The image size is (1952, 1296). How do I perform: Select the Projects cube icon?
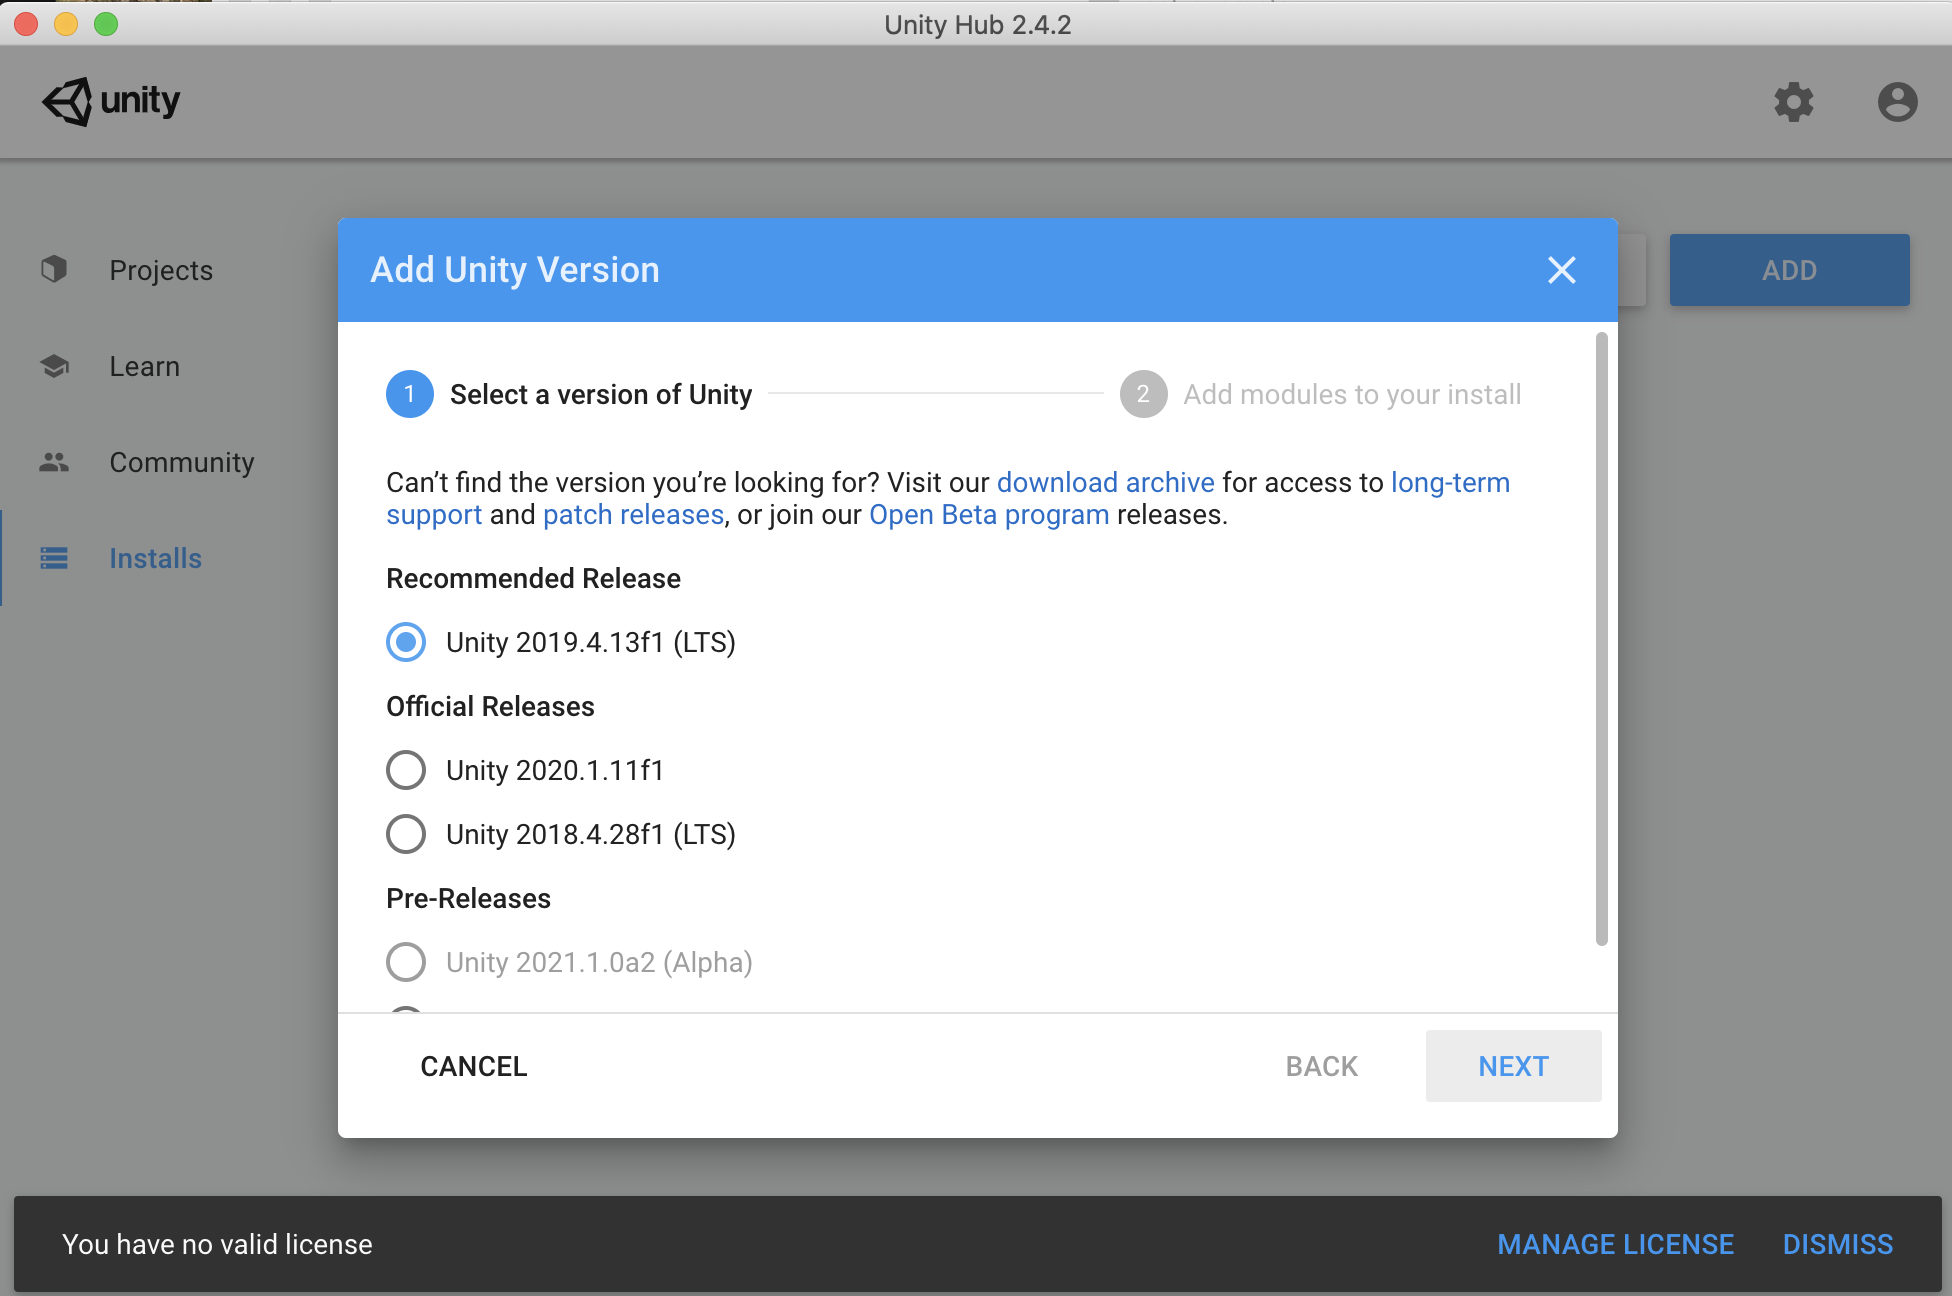click(54, 269)
